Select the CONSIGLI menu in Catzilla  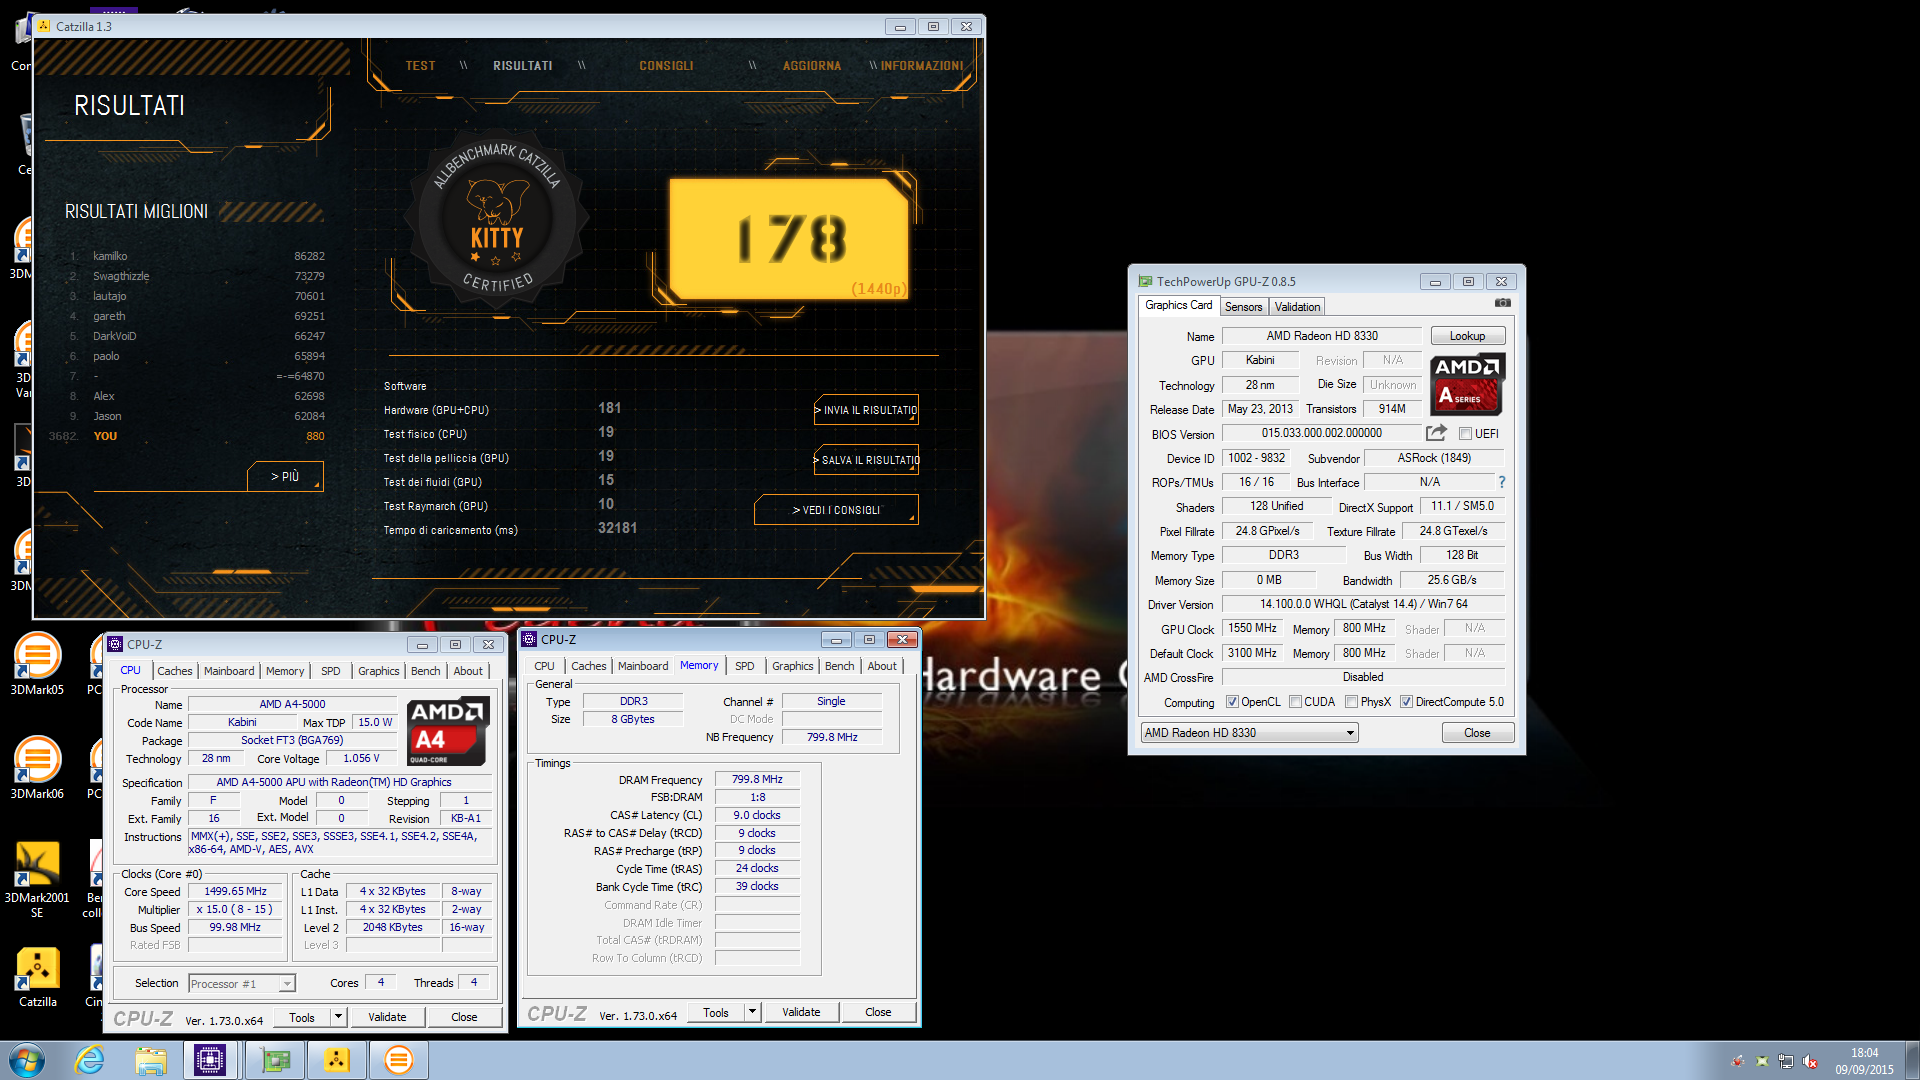(666, 66)
